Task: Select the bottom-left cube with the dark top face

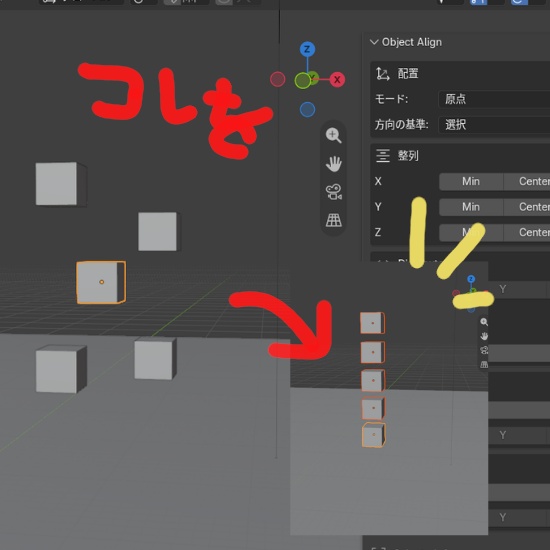Action: tap(61, 369)
